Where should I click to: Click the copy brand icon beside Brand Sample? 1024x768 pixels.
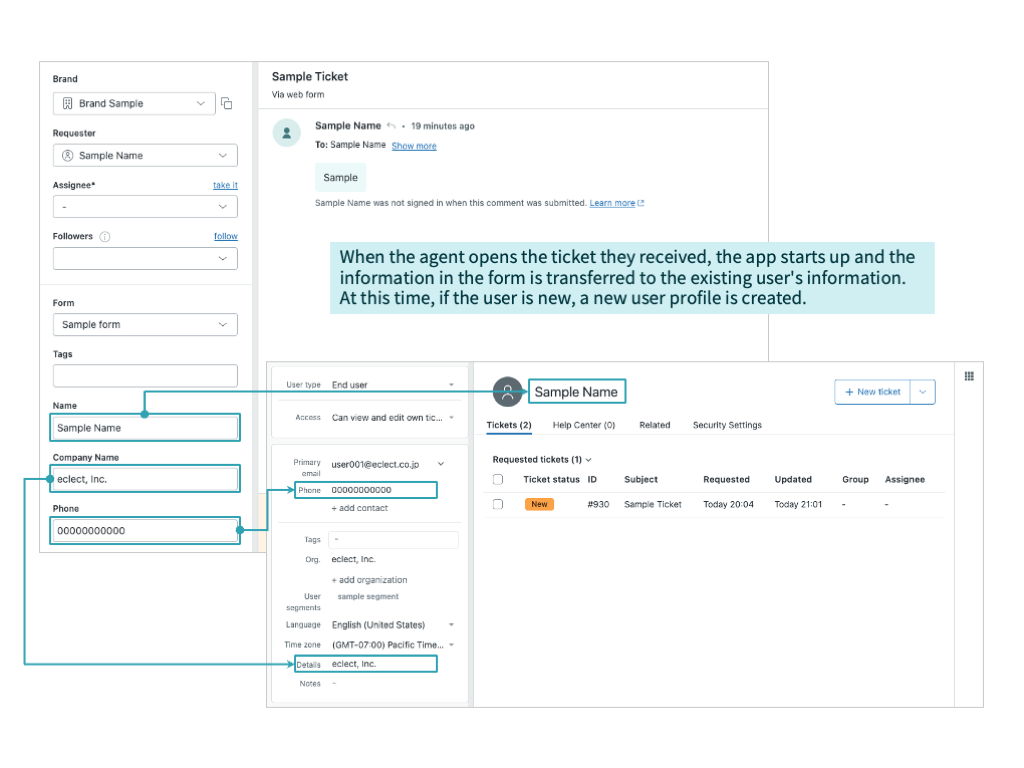pyautogui.click(x=226, y=104)
